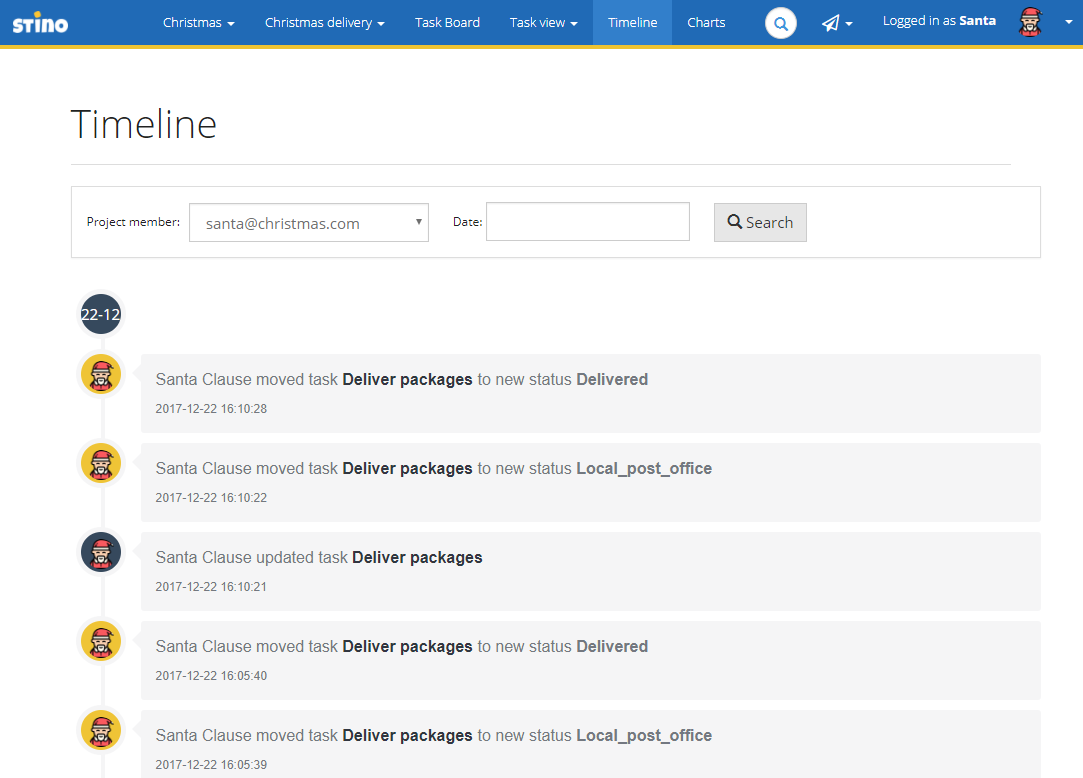Click avatar beside 16:05:40 Delivered entry

click(101, 641)
